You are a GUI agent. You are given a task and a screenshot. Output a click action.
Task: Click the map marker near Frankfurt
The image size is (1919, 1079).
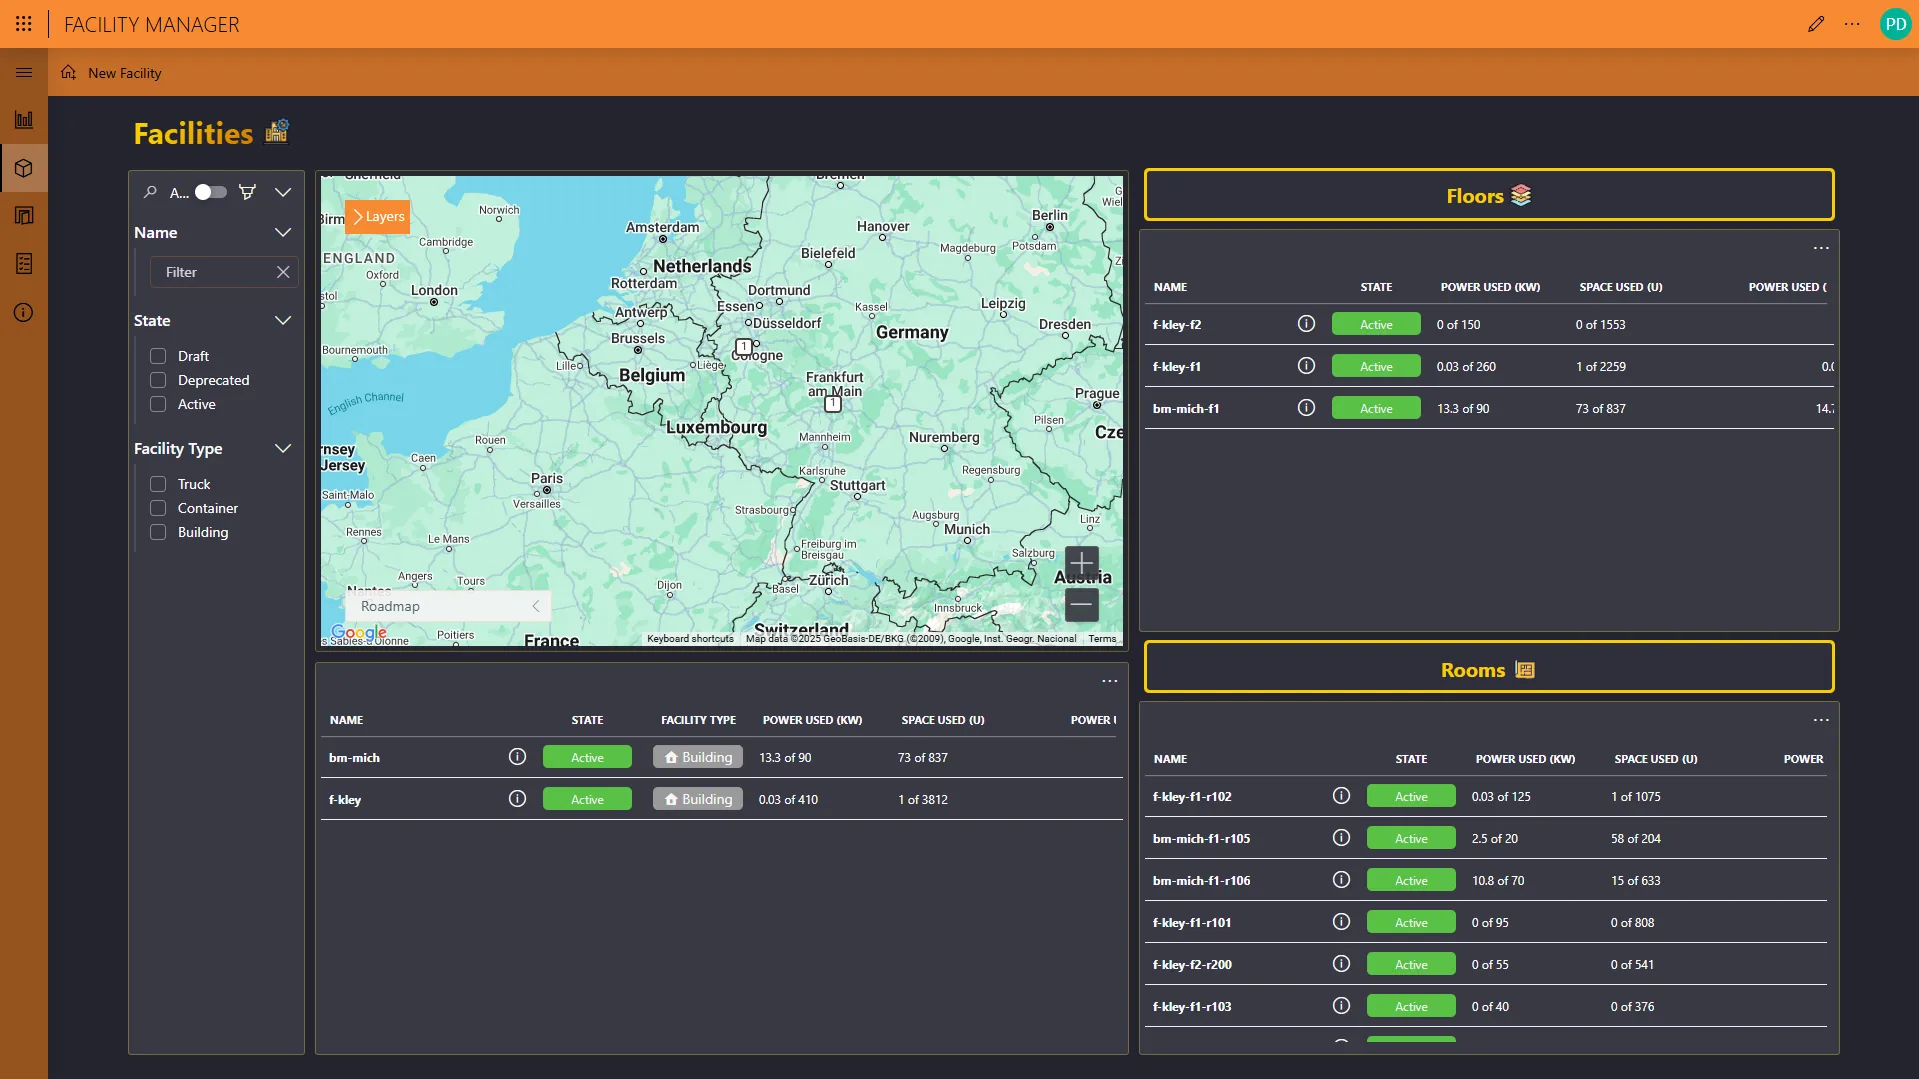[832, 403]
